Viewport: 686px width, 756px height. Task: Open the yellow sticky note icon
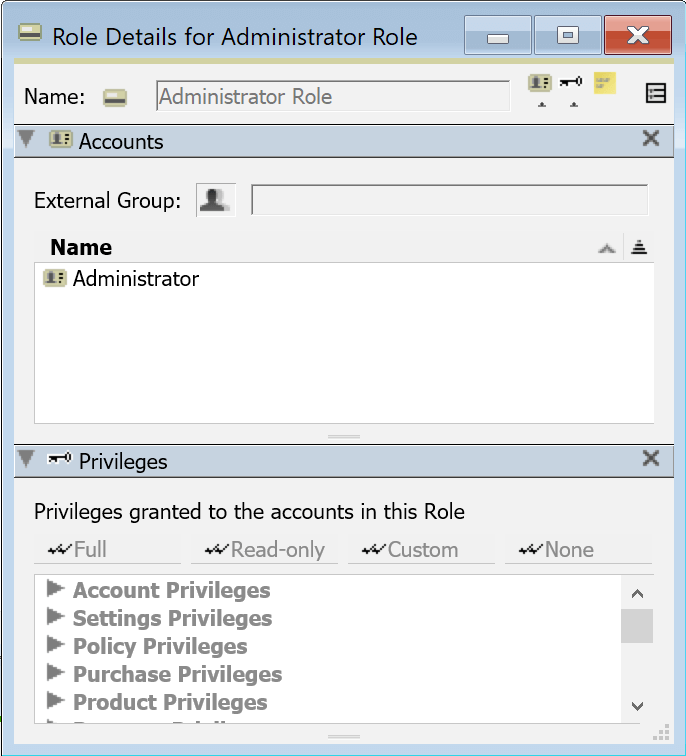(x=604, y=82)
